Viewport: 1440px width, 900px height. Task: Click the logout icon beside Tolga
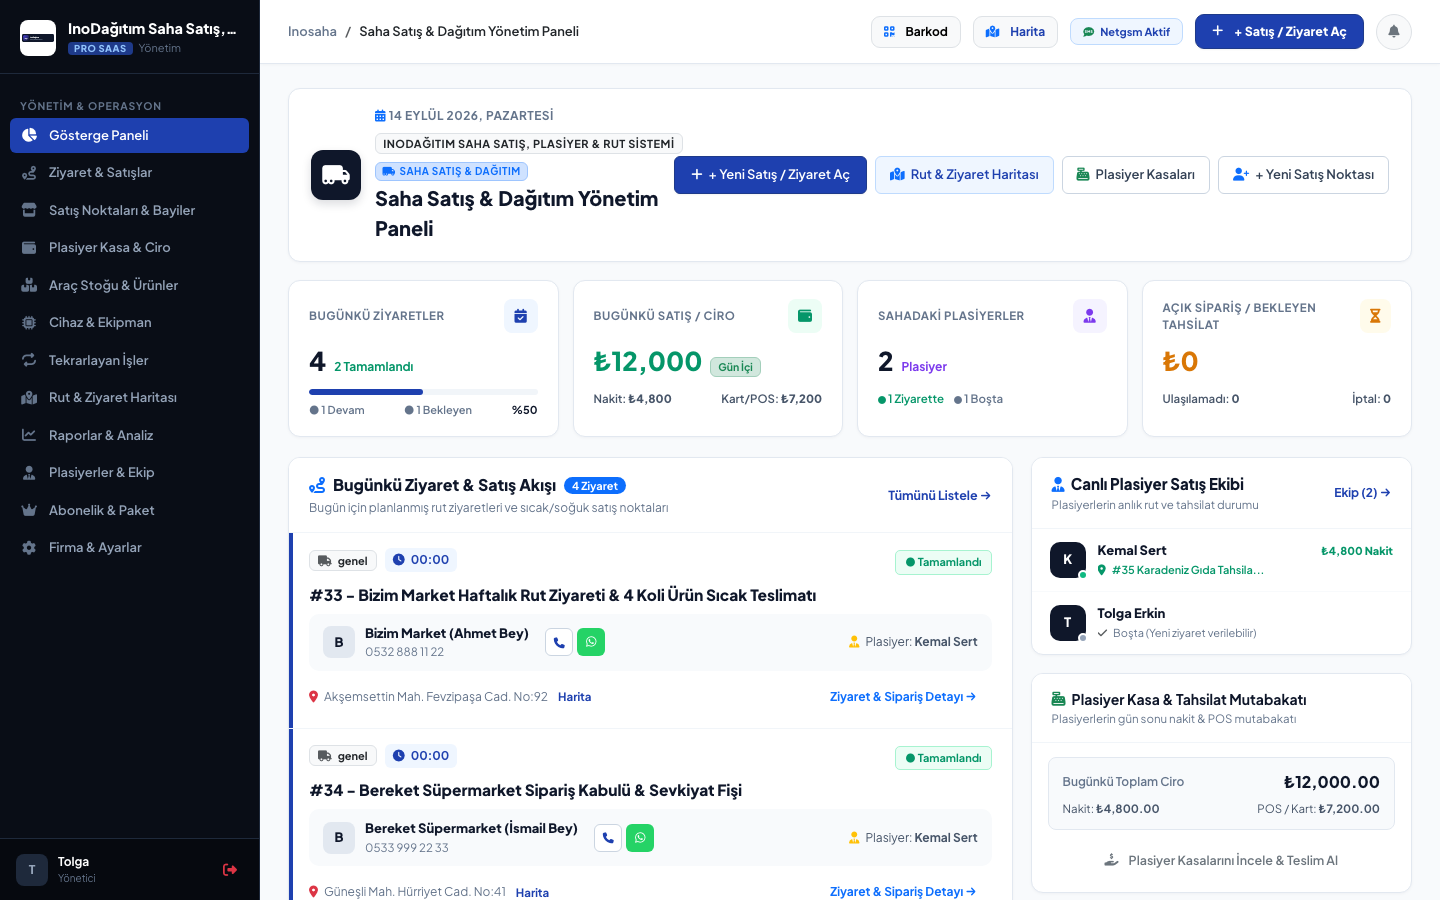click(230, 870)
